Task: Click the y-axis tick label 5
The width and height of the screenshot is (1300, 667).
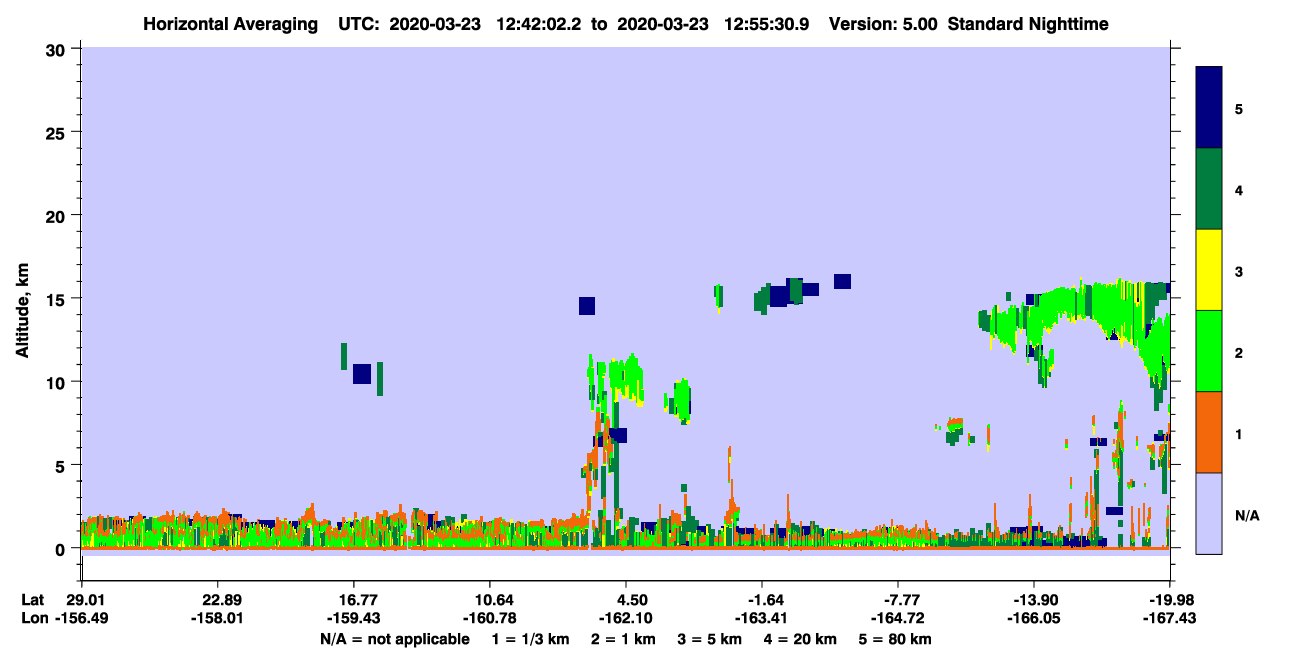Action: (x=62, y=465)
